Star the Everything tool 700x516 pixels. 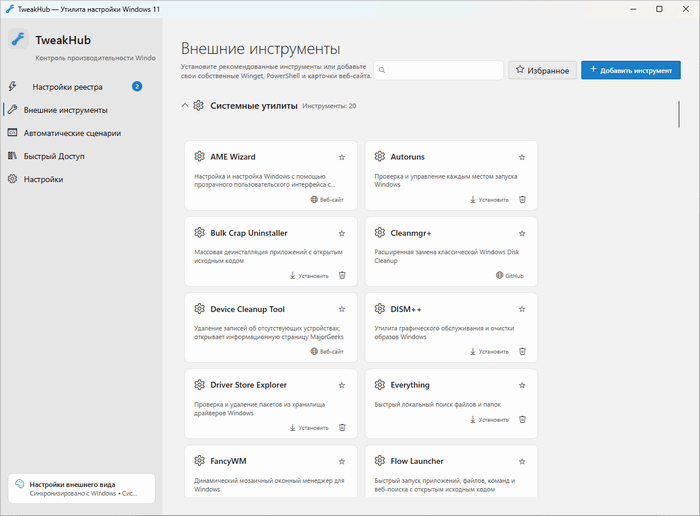[522, 385]
